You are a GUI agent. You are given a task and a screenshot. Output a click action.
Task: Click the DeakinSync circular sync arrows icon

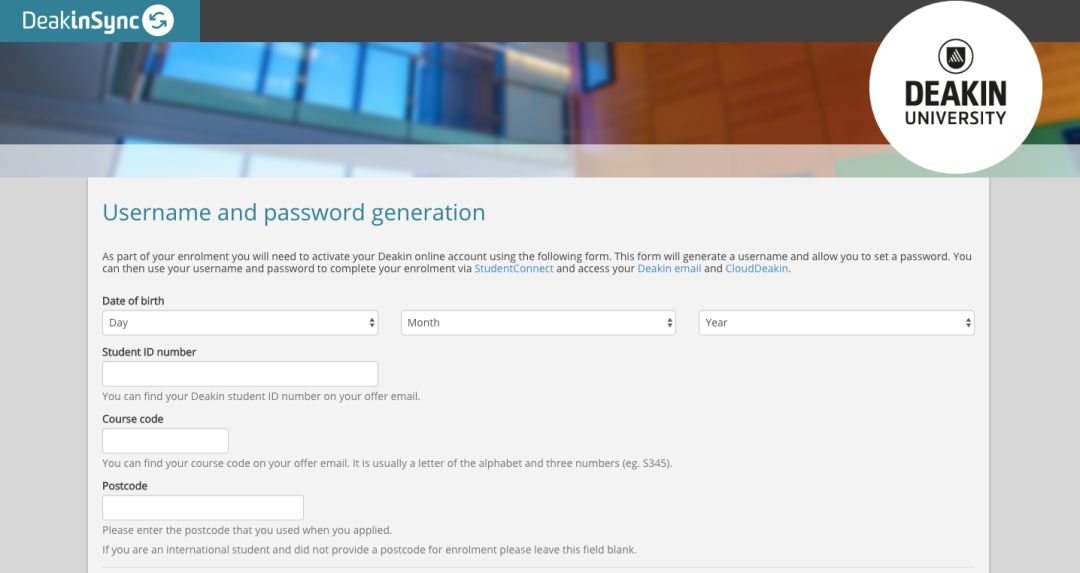[x=158, y=21]
